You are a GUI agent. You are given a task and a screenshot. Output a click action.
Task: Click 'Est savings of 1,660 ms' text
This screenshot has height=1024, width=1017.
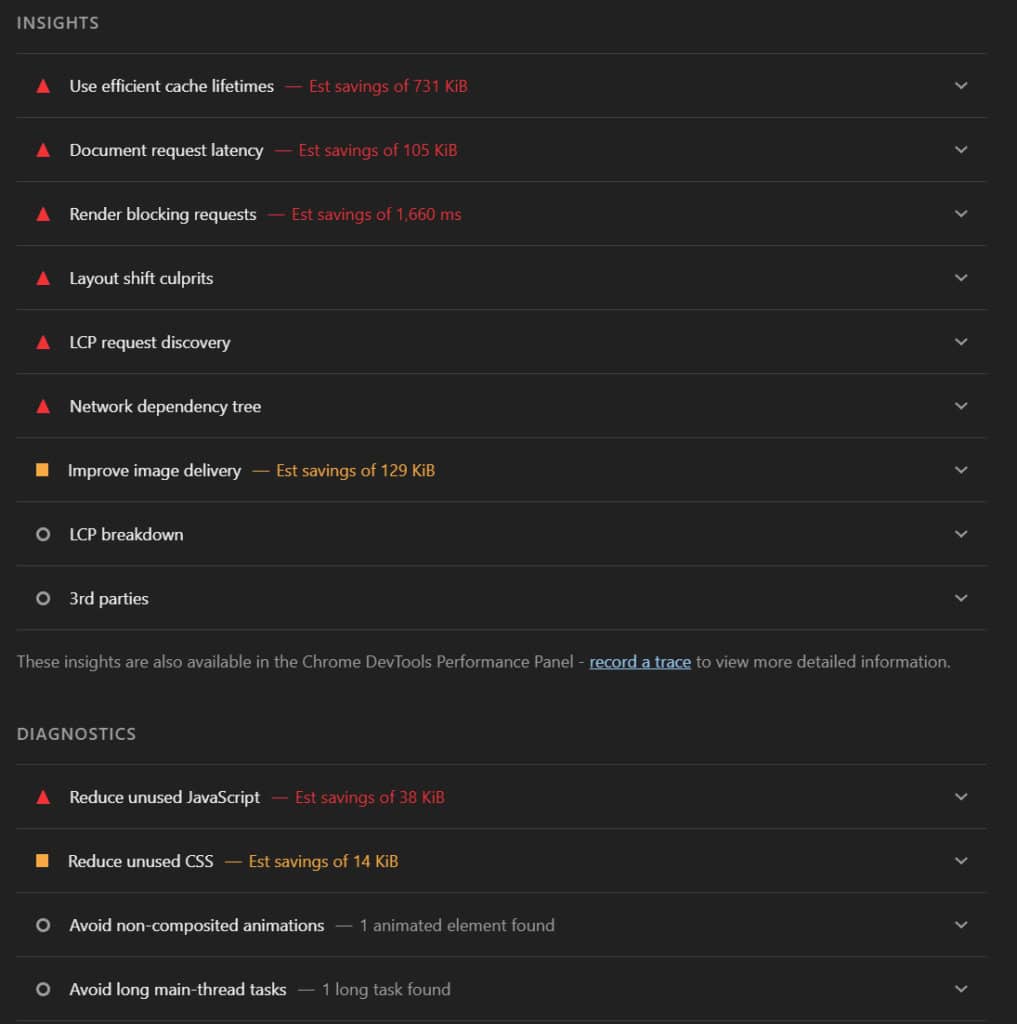tap(376, 214)
